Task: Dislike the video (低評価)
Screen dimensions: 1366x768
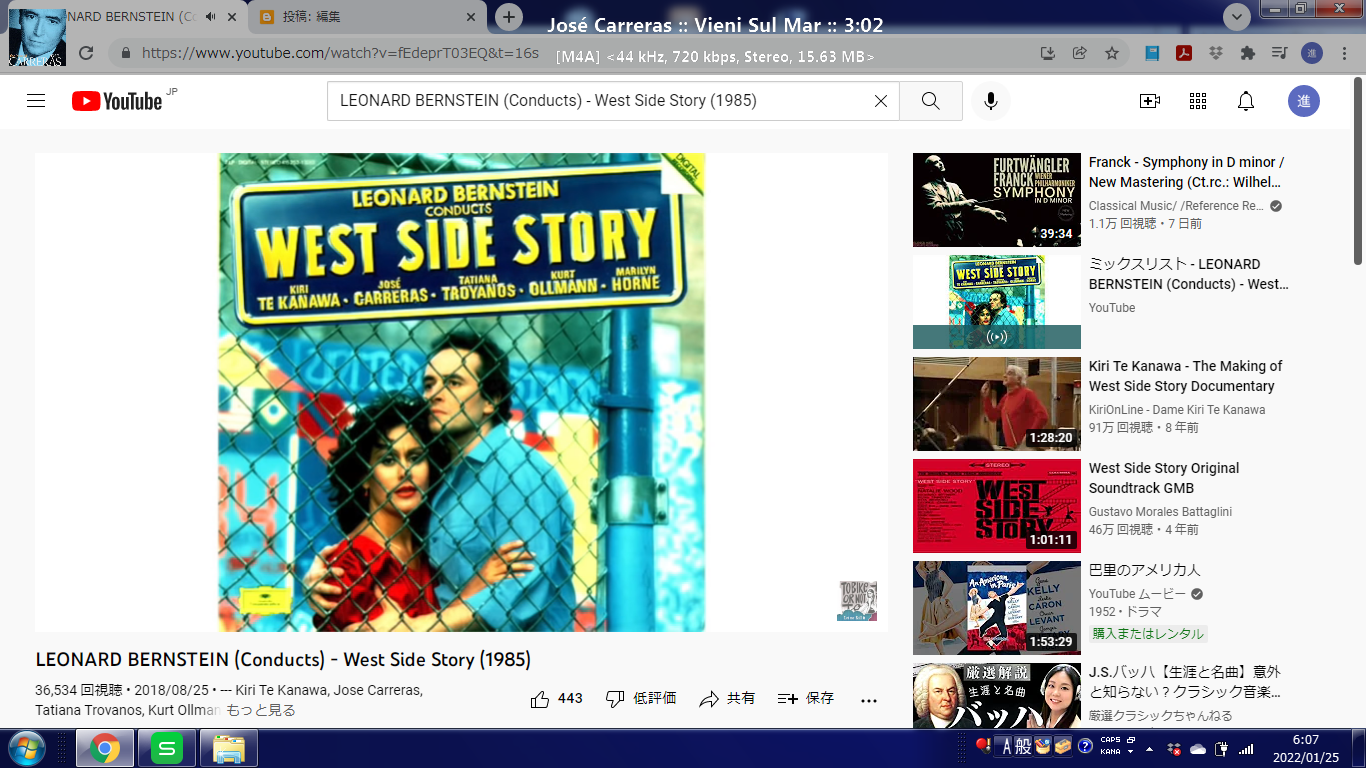Action: 641,699
